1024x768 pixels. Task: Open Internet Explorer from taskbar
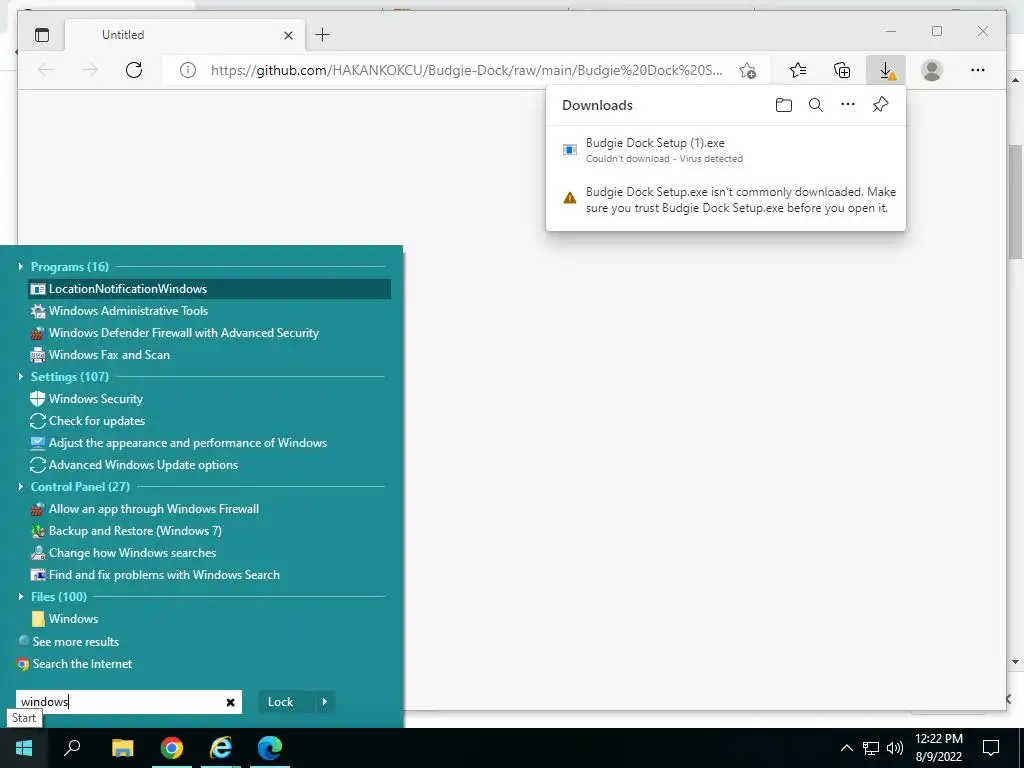(x=221, y=748)
